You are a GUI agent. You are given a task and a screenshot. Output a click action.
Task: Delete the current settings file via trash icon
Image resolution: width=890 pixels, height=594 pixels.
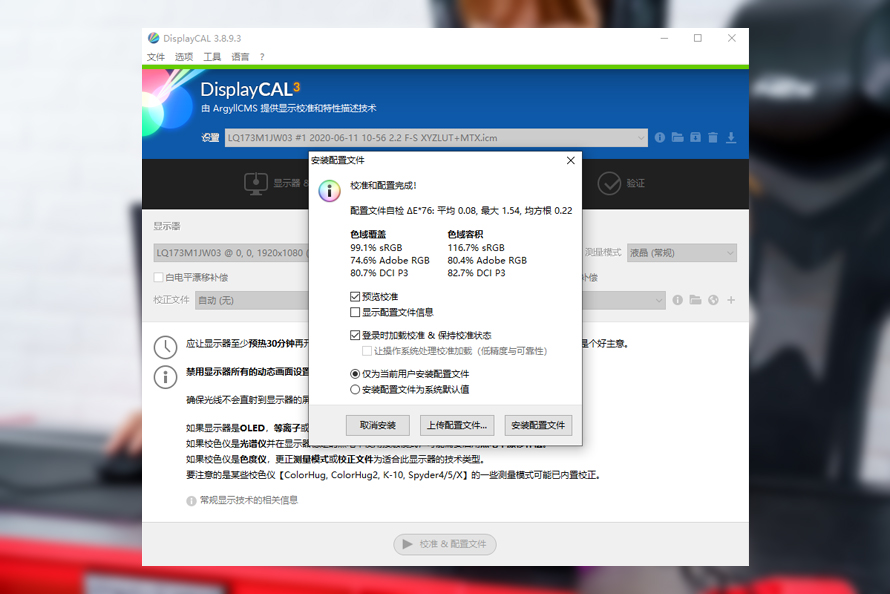(x=713, y=137)
